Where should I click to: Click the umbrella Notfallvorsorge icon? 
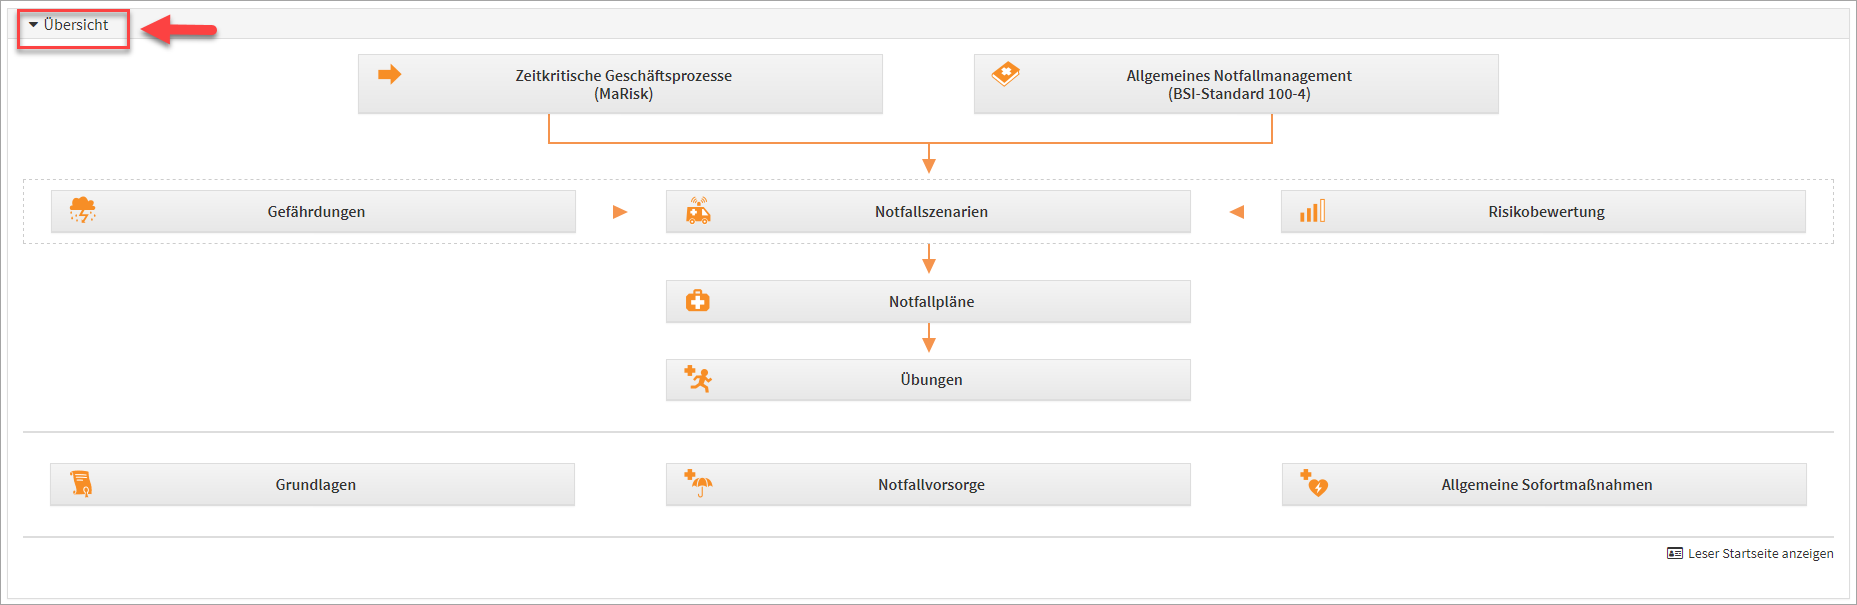(x=698, y=483)
